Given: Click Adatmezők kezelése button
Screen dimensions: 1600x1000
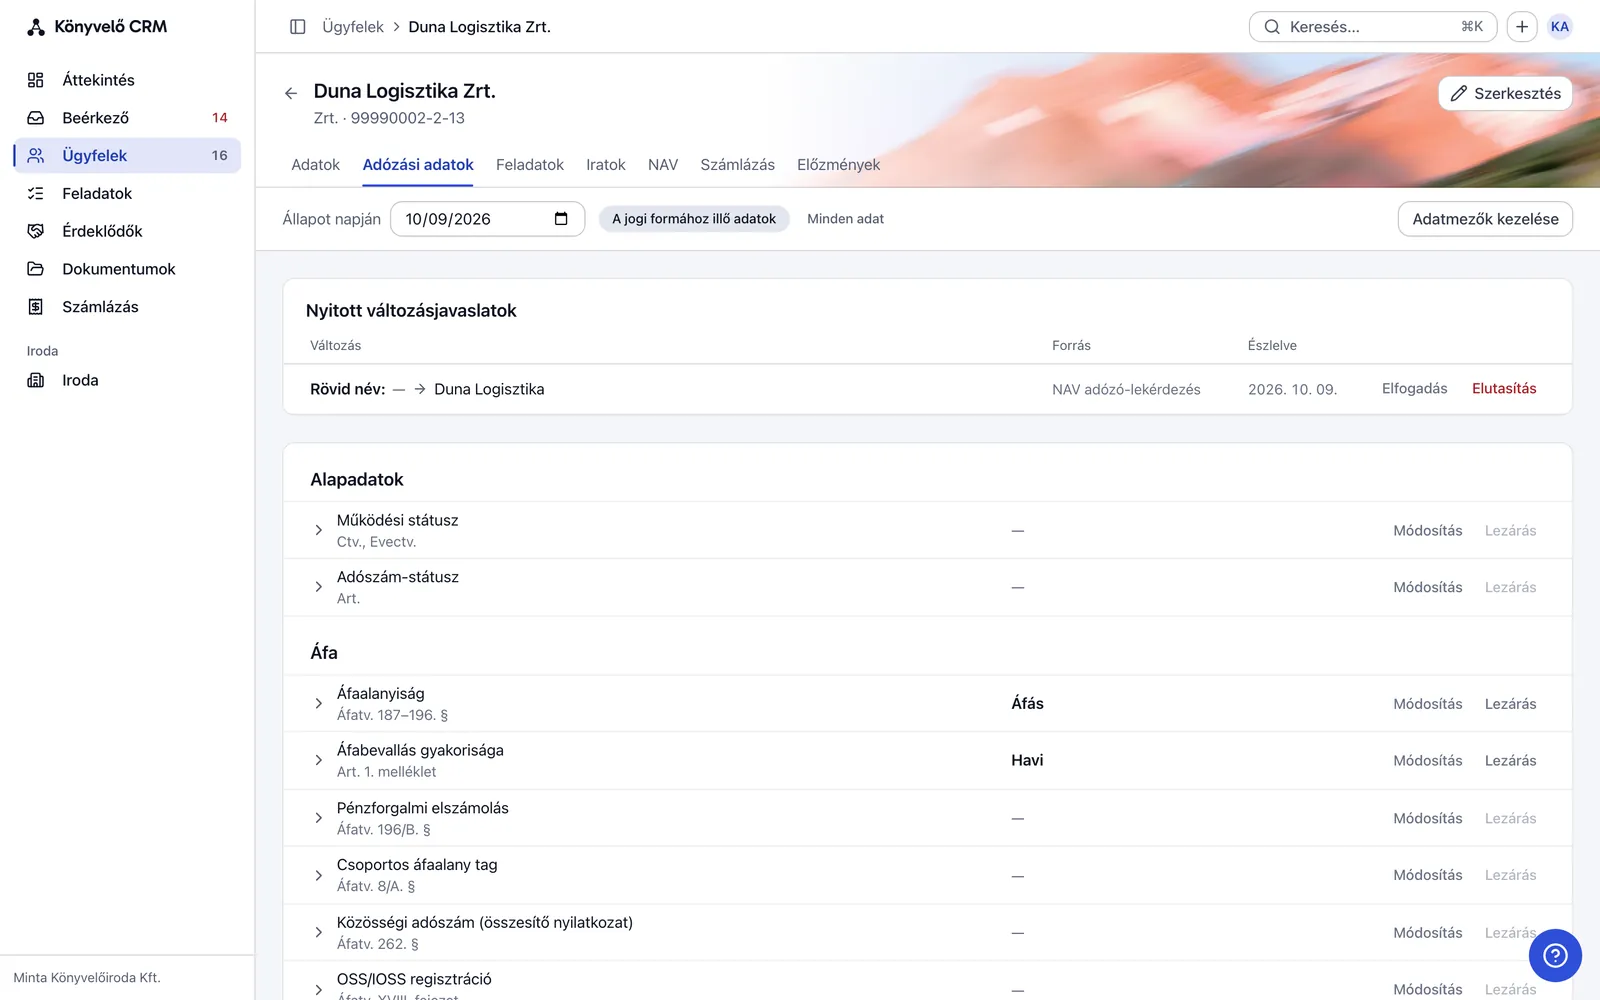Looking at the screenshot, I should click(1485, 219).
